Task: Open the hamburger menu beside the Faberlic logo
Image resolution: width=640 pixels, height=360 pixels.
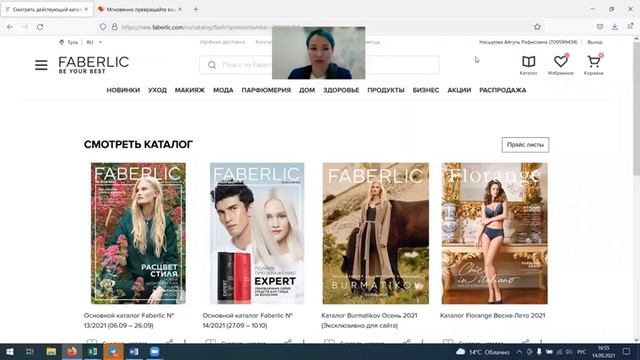Action: coord(41,65)
